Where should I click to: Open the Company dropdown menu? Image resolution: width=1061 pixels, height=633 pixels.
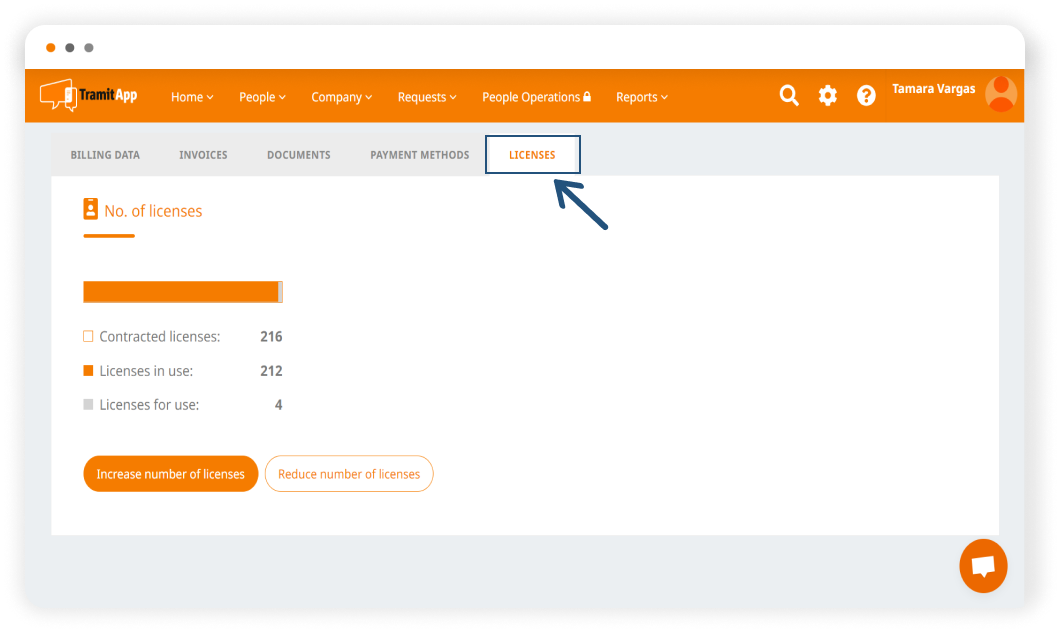pos(341,97)
